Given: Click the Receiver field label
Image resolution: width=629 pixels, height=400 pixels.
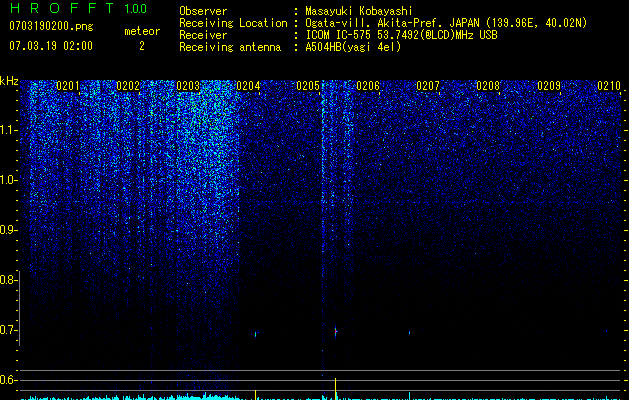Looking at the screenshot, I should [x=203, y=35].
